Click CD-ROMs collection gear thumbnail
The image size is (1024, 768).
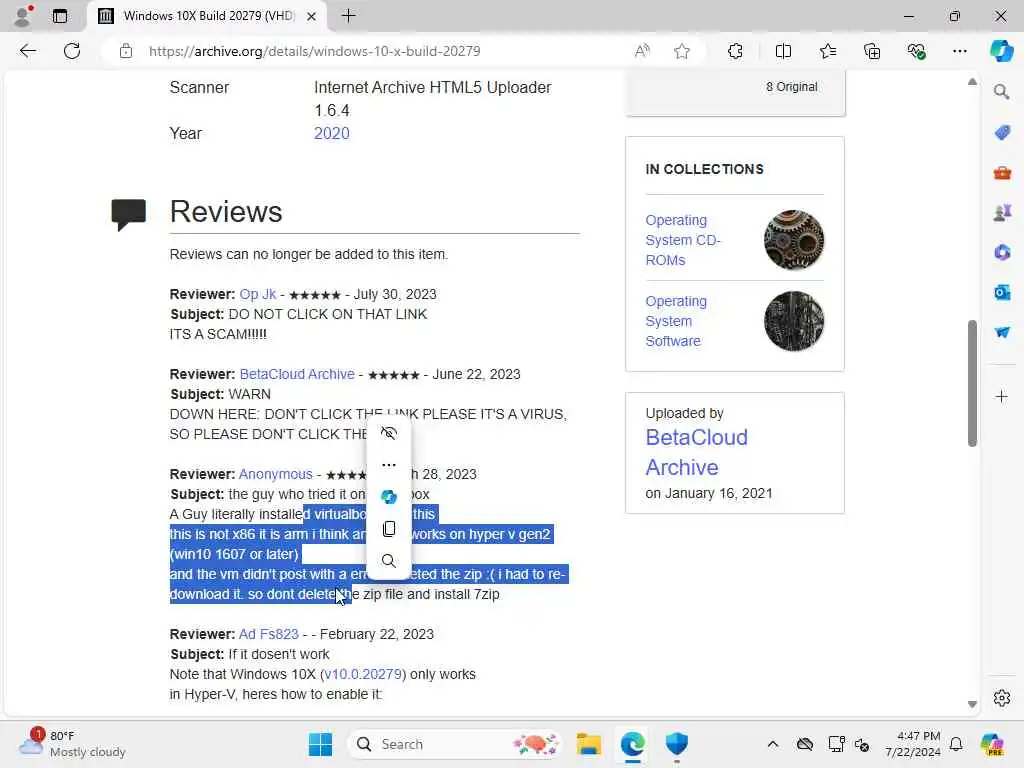pyautogui.click(x=794, y=240)
